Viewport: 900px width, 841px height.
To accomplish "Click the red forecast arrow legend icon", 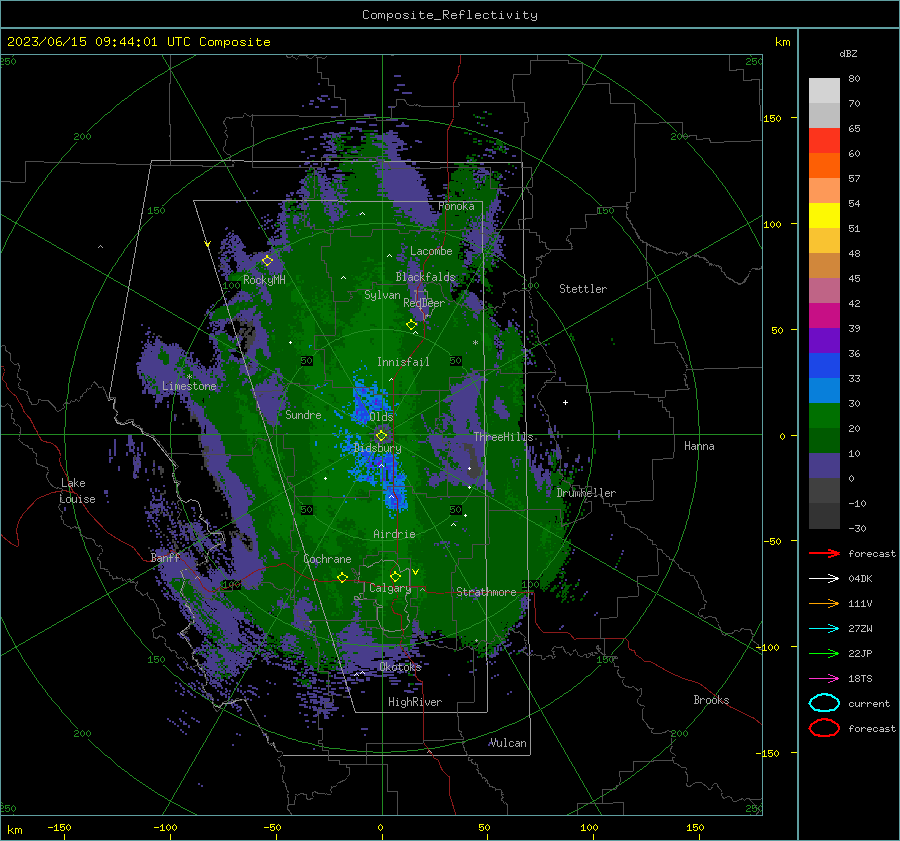I will click(x=824, y=553).
